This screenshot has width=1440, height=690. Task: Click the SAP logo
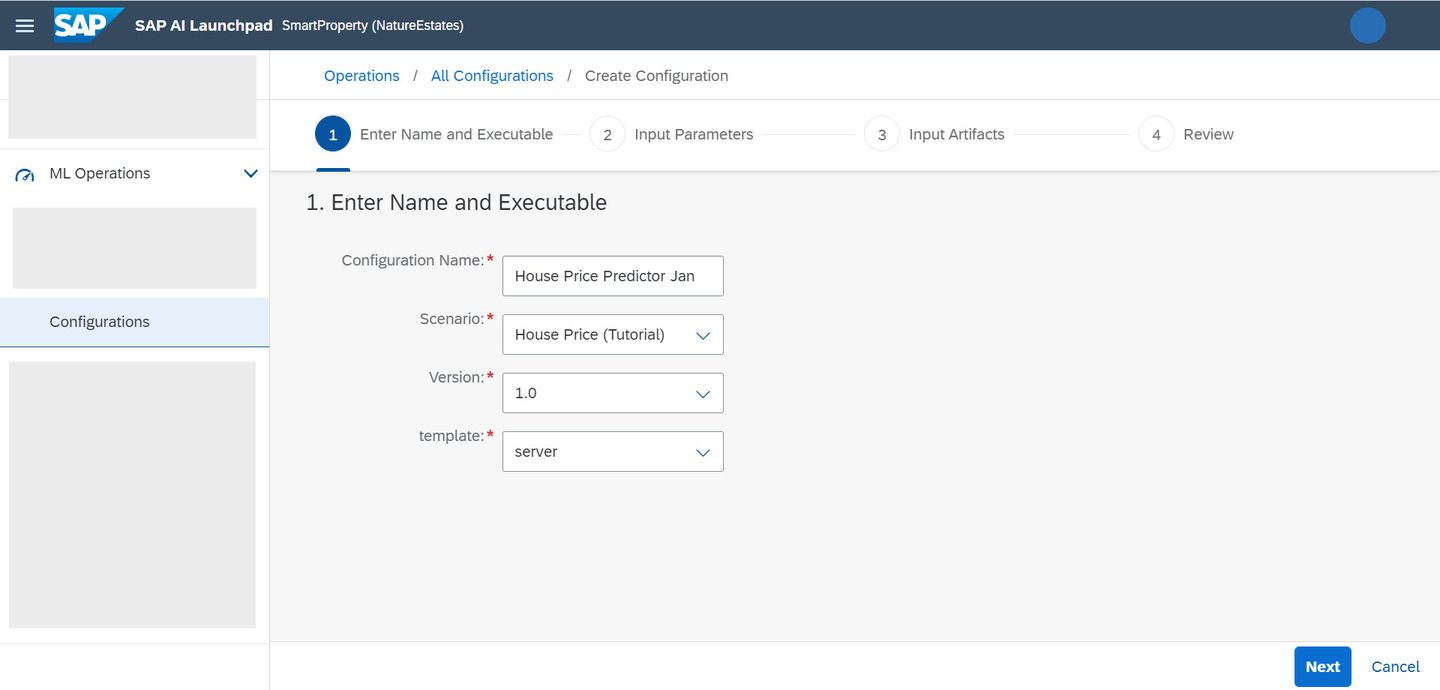tap(89, 25)
